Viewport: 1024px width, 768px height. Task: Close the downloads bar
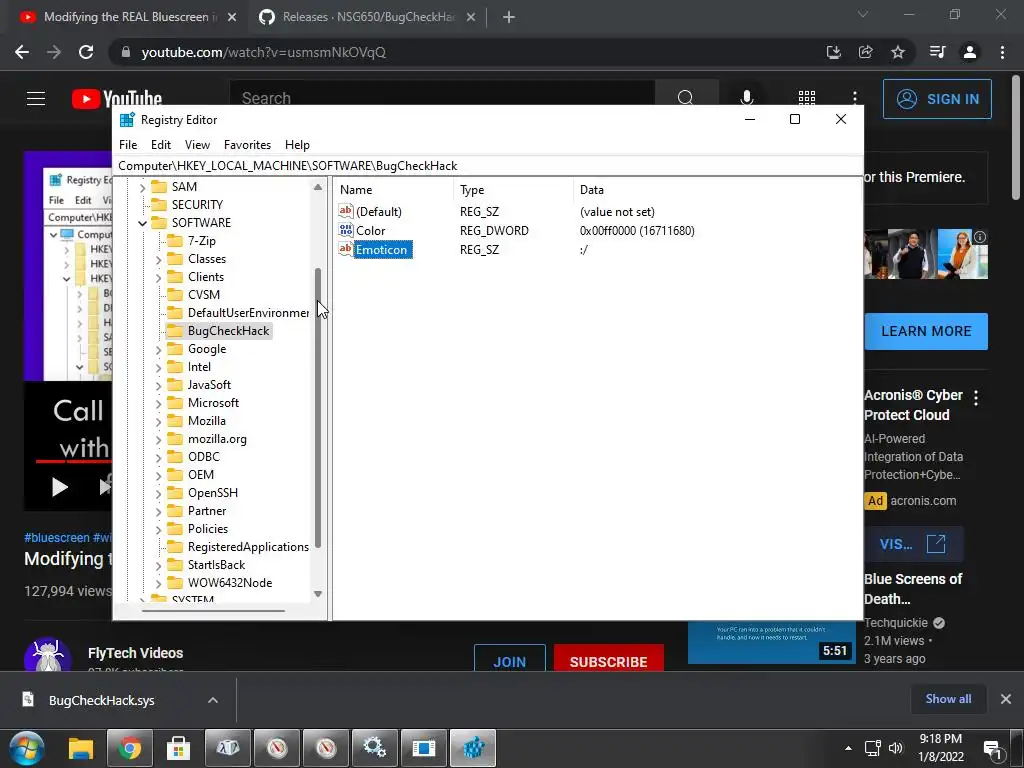pyautogui.click(x=1006, y=699)
